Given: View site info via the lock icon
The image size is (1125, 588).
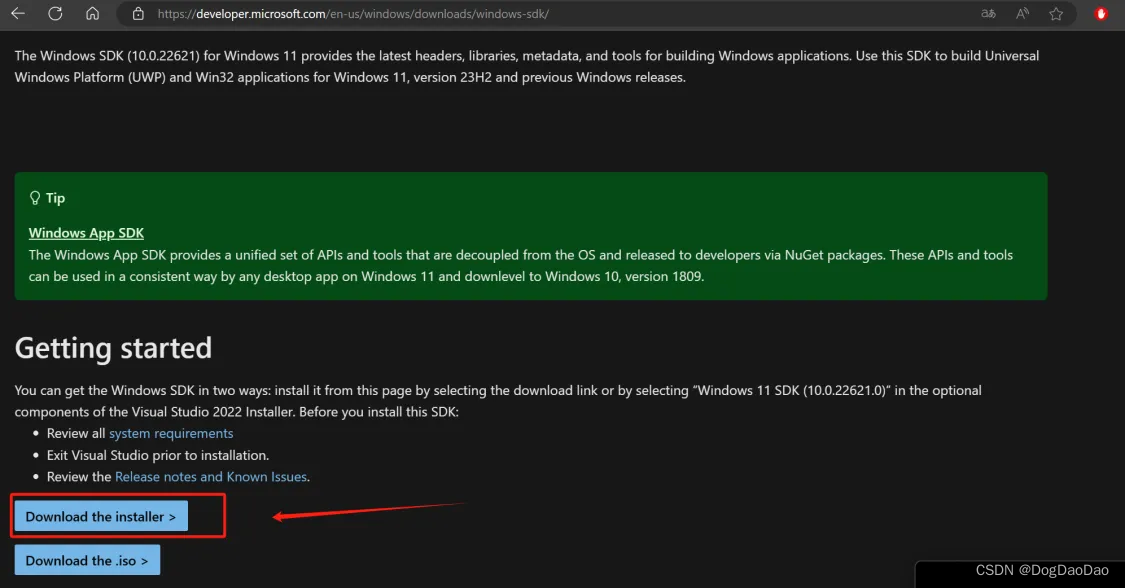Looking at the screenshot, I should [138, 14].
